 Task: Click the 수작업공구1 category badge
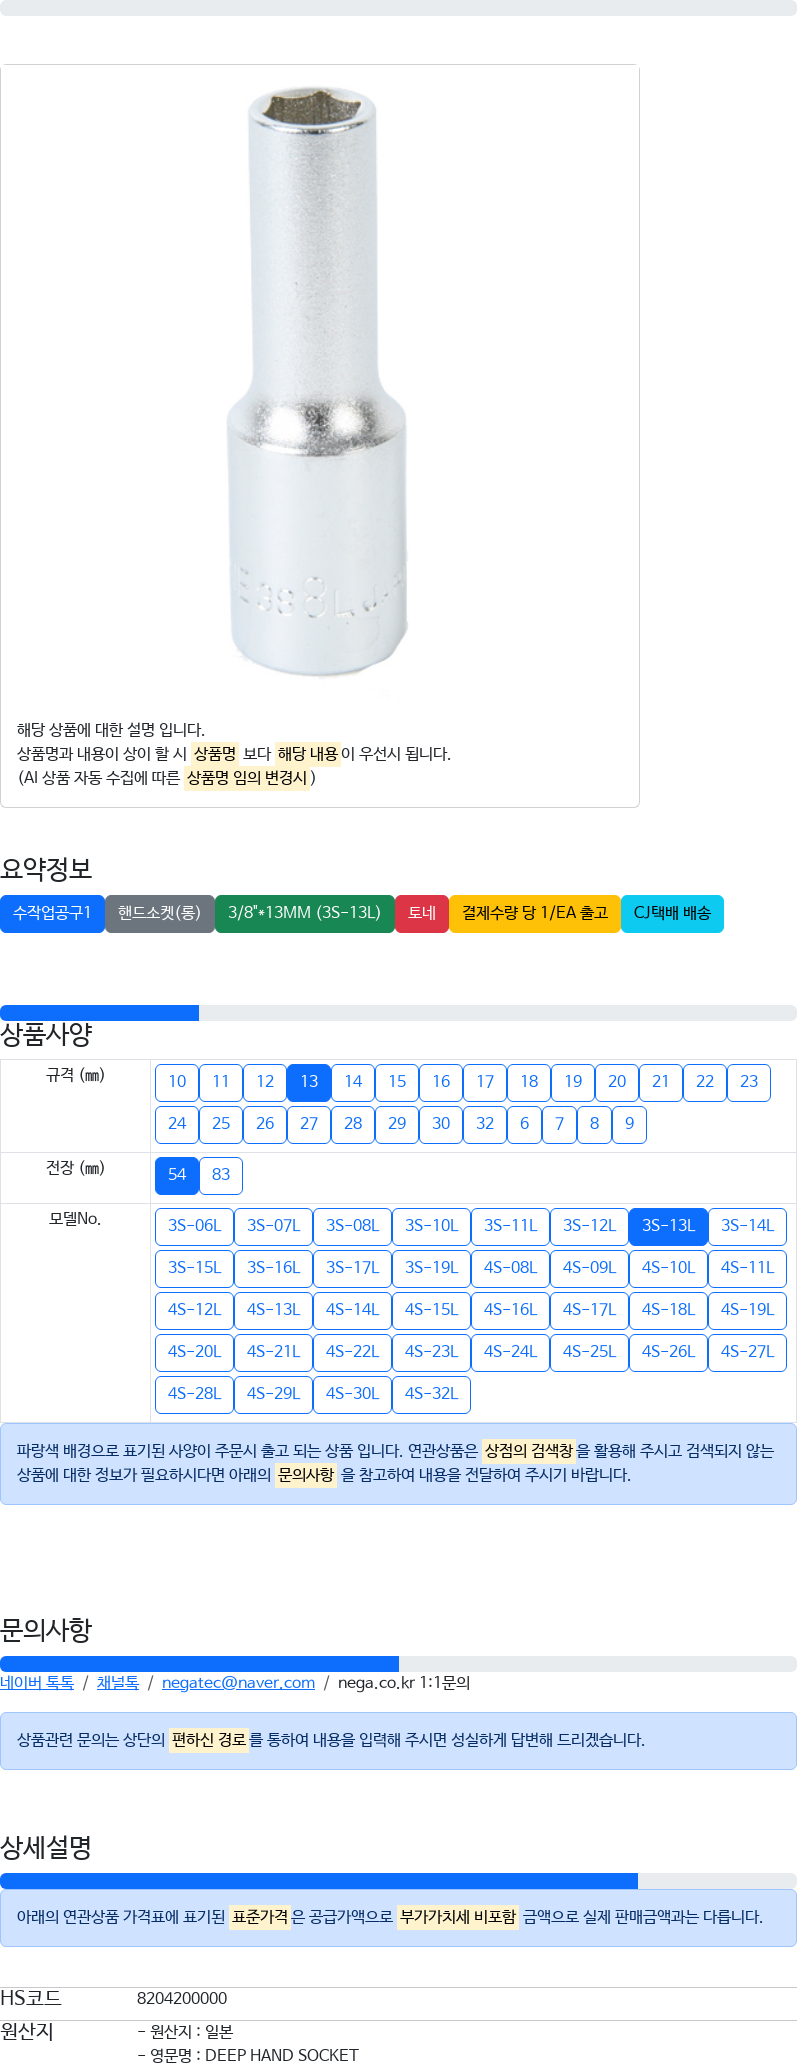[52, 913]
